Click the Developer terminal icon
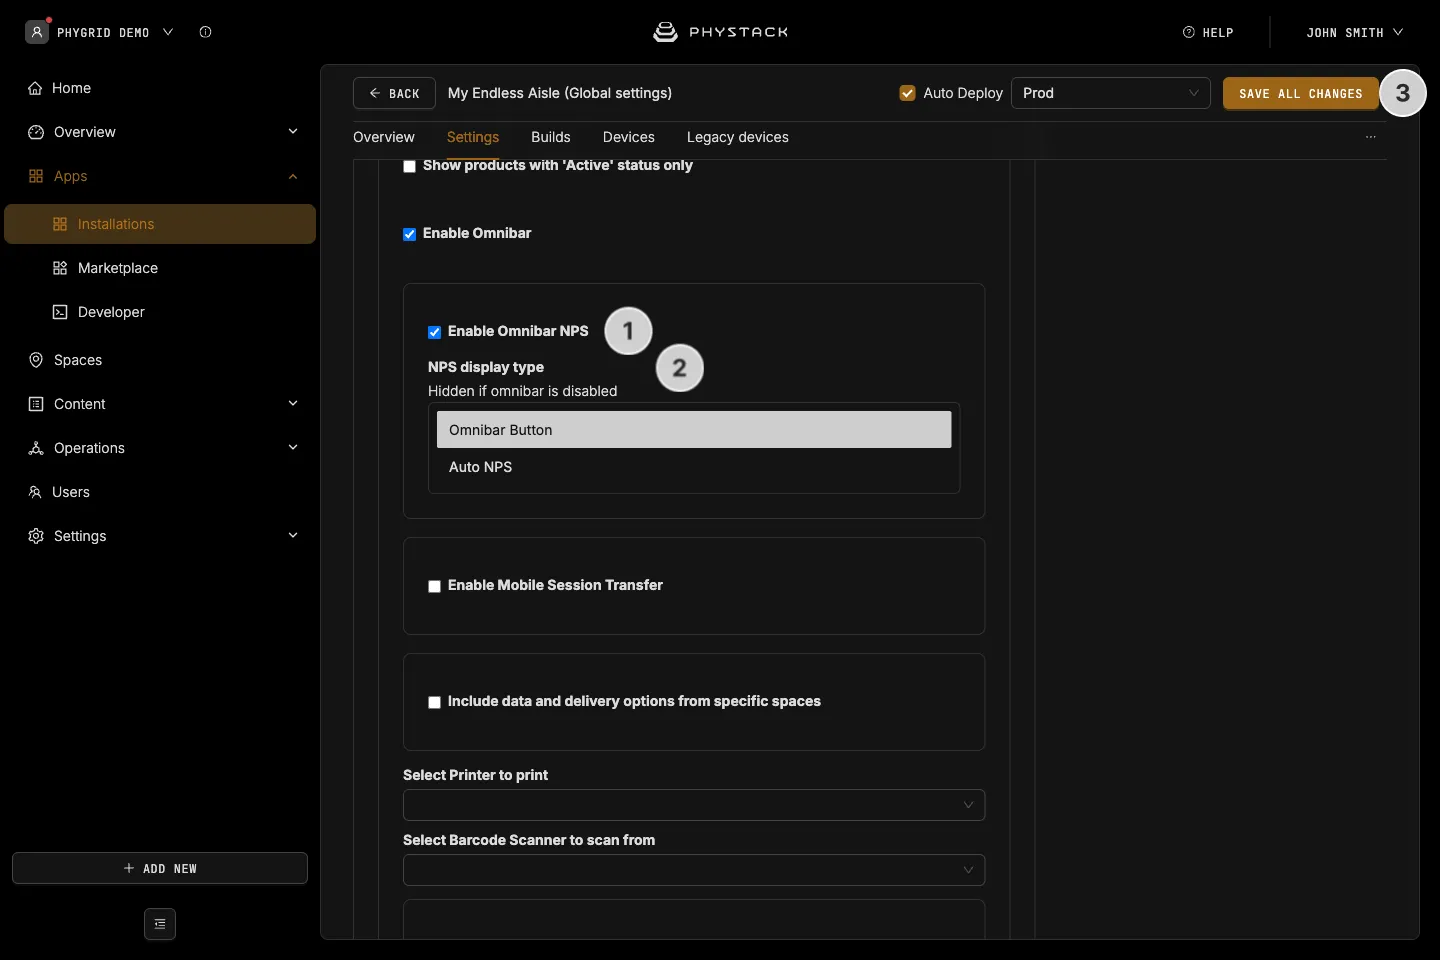Image resolution: width=1440 pixels, height=960 pixels. [x=60, y=312]
